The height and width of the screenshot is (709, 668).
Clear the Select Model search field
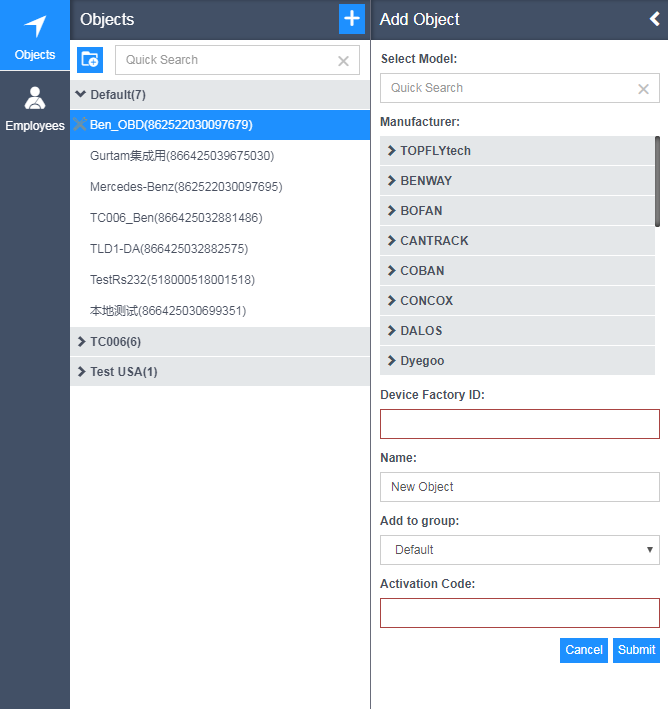coord(644,89)
